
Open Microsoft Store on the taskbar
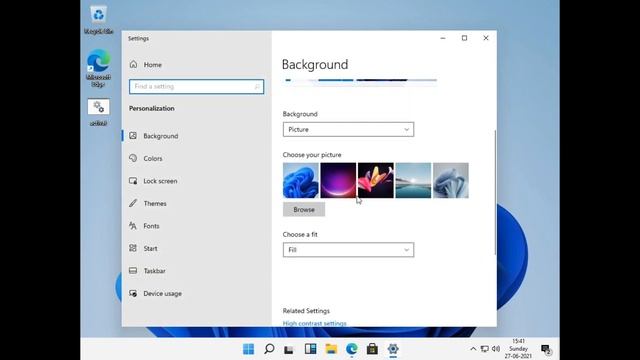coord(372,349)
